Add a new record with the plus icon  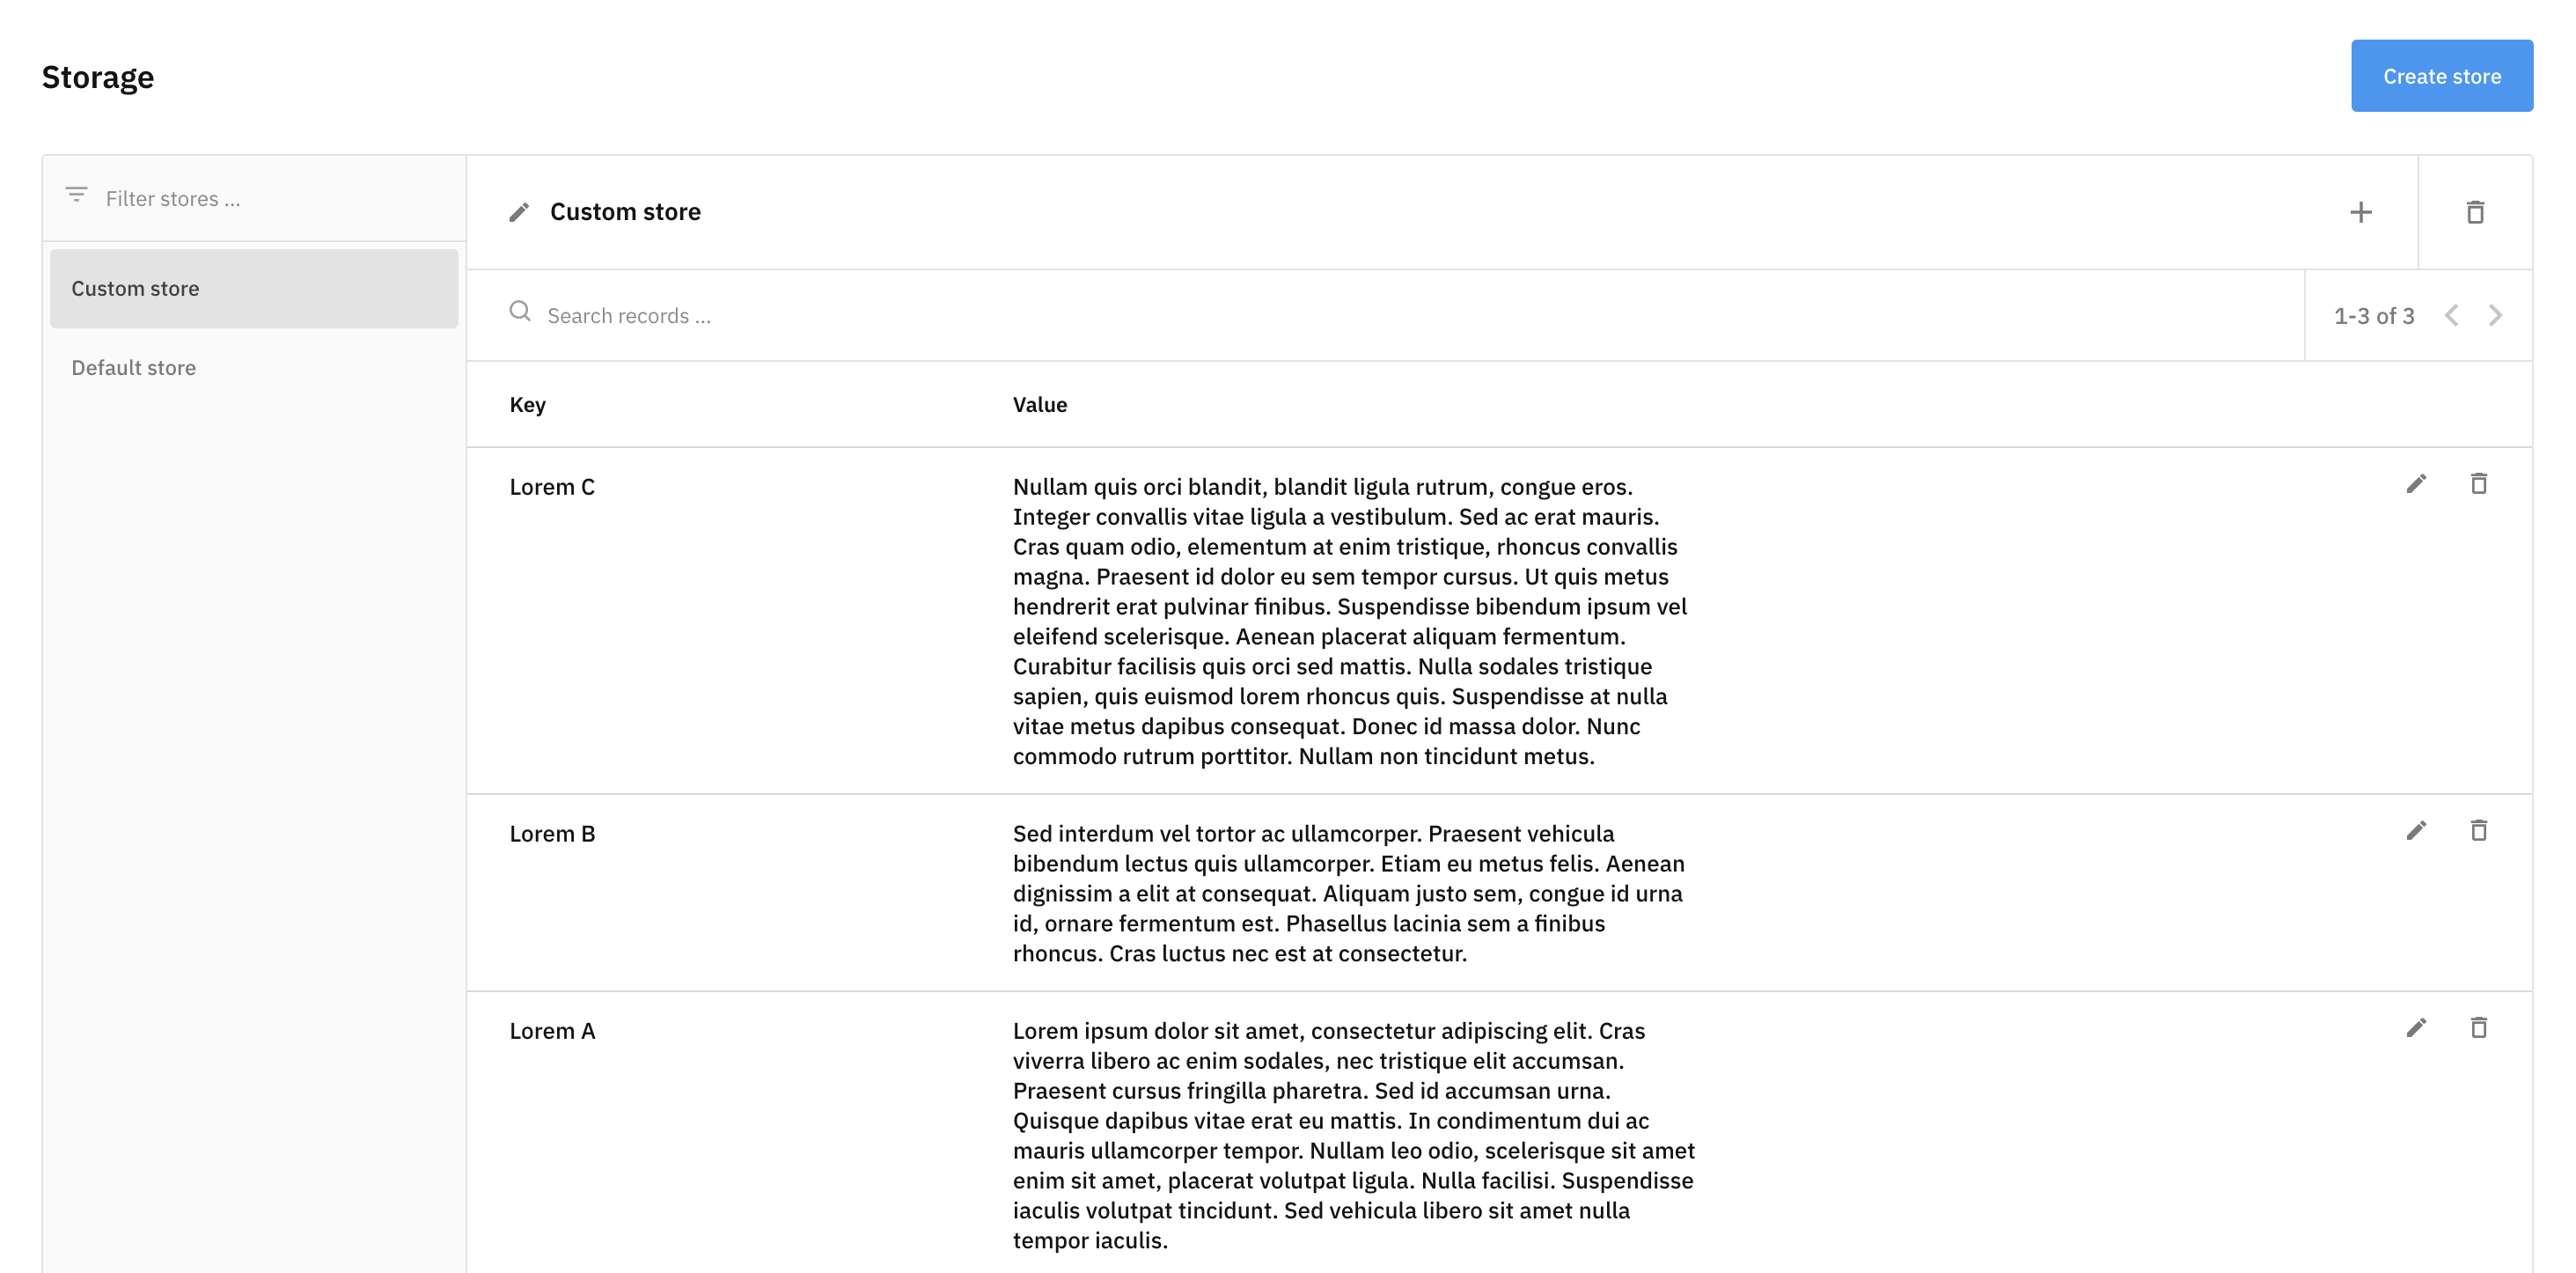[2360, 212]
